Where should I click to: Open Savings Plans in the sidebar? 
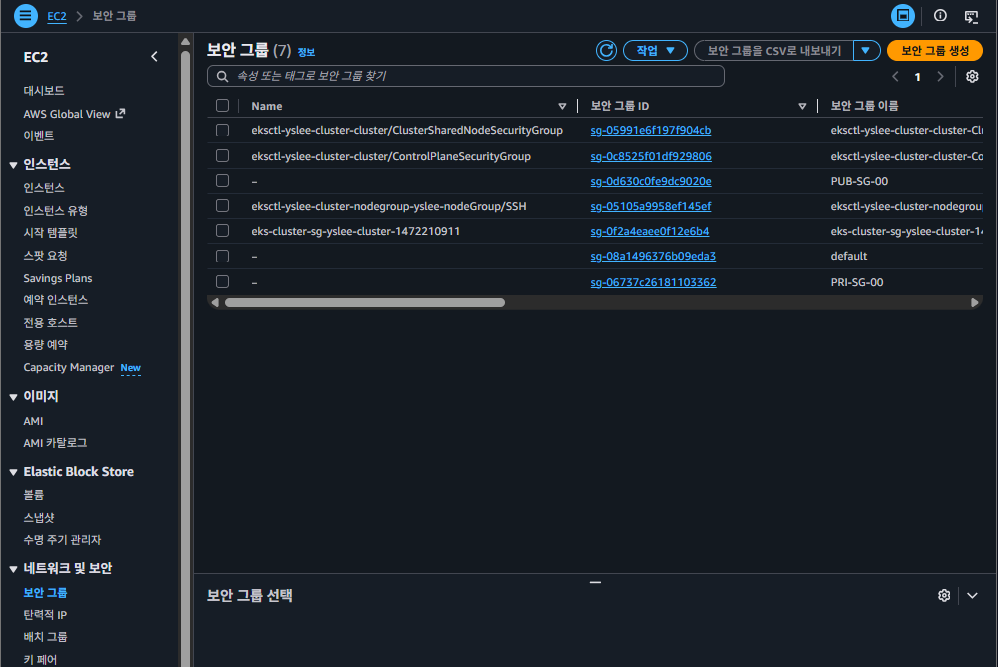[x=58, y=278]
